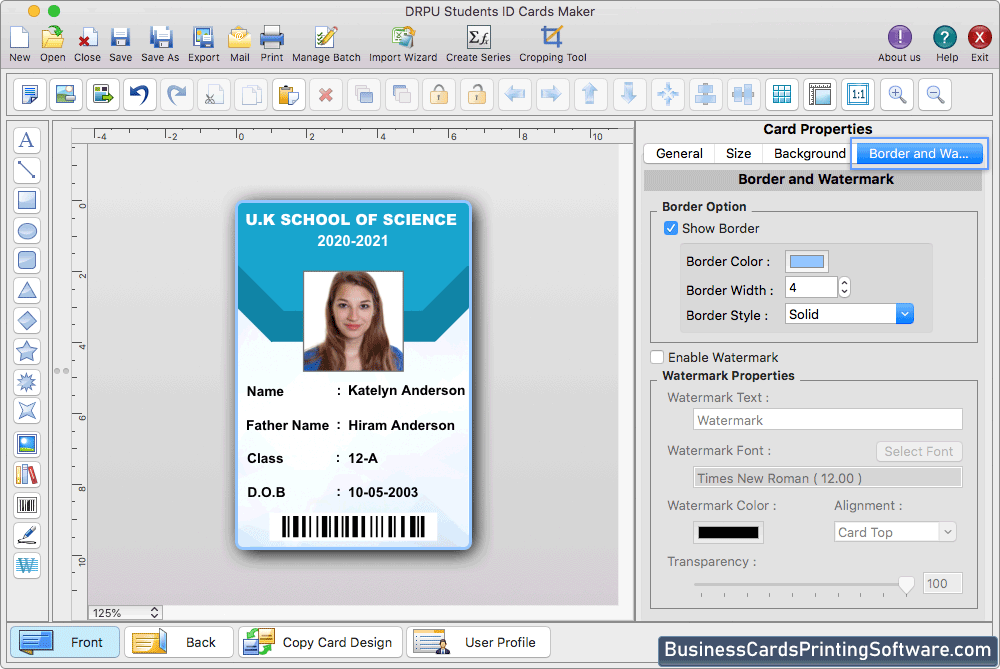Select the Triangle shape tool

point(27,291)
